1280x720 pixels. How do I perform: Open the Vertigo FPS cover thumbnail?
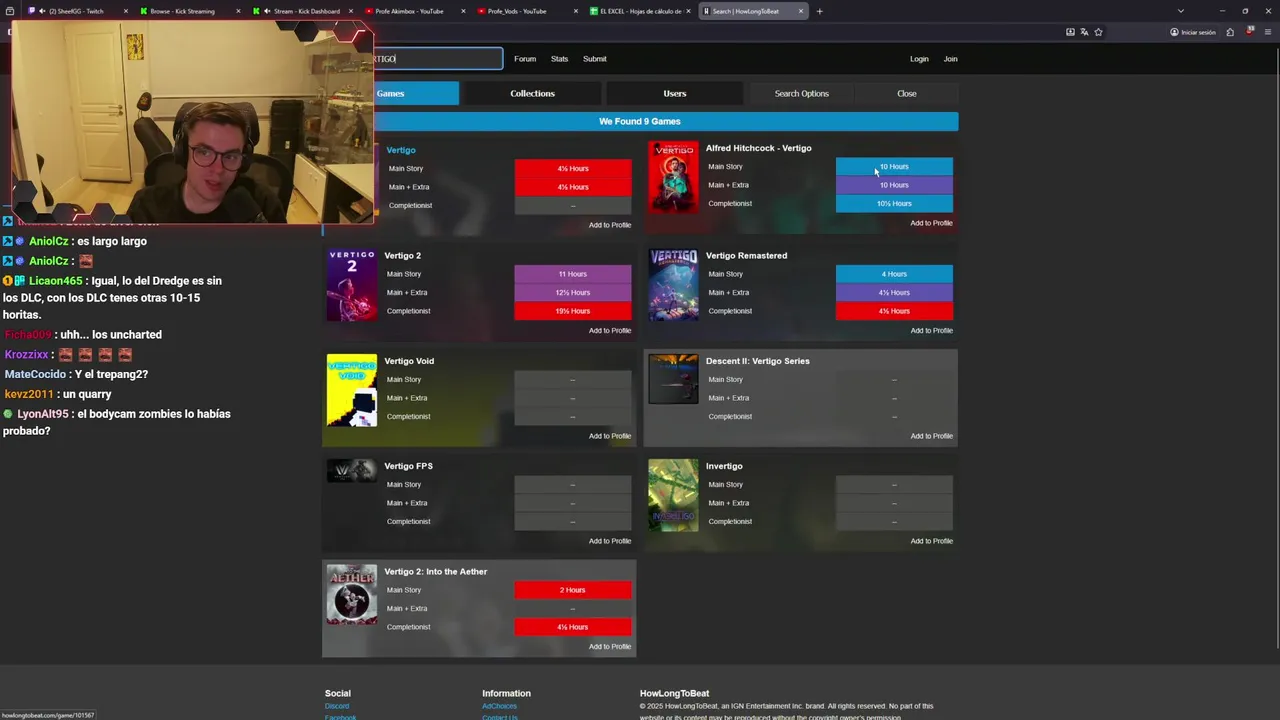(352, 471)
